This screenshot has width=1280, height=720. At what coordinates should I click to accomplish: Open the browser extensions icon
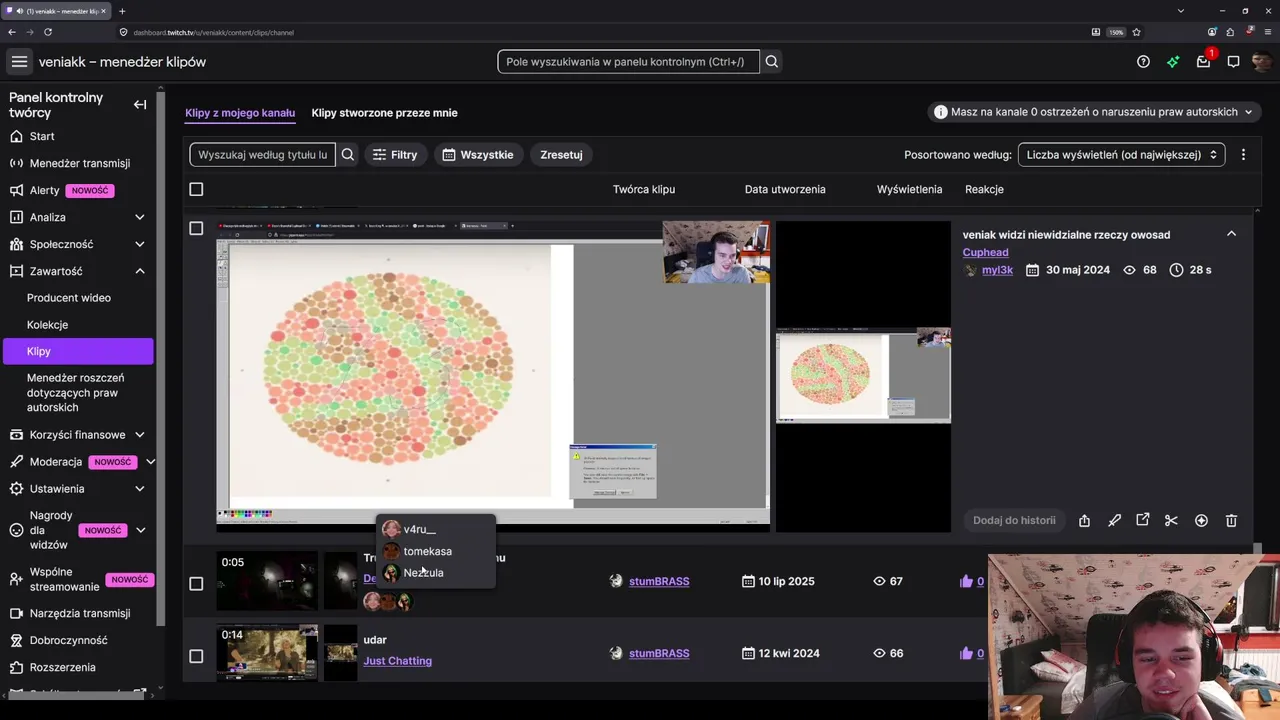click(1231, 32)
